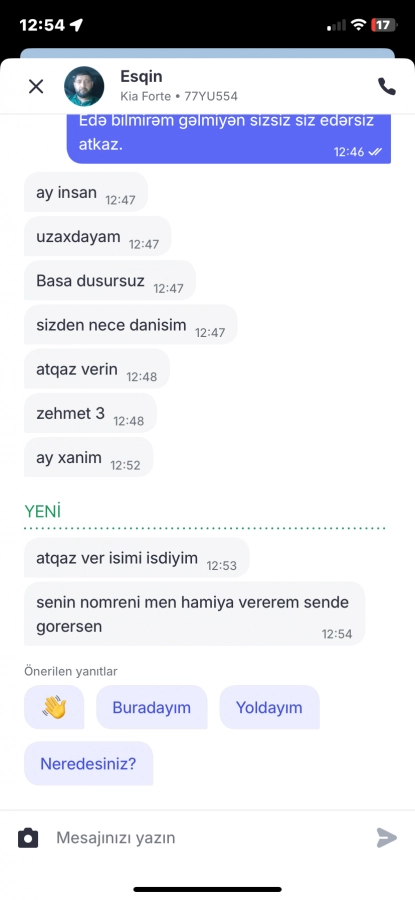This screenshot has height=900, width=415.
Task: Close the chat with X icon
Action: pyautogui.click(x=36, y=87)
